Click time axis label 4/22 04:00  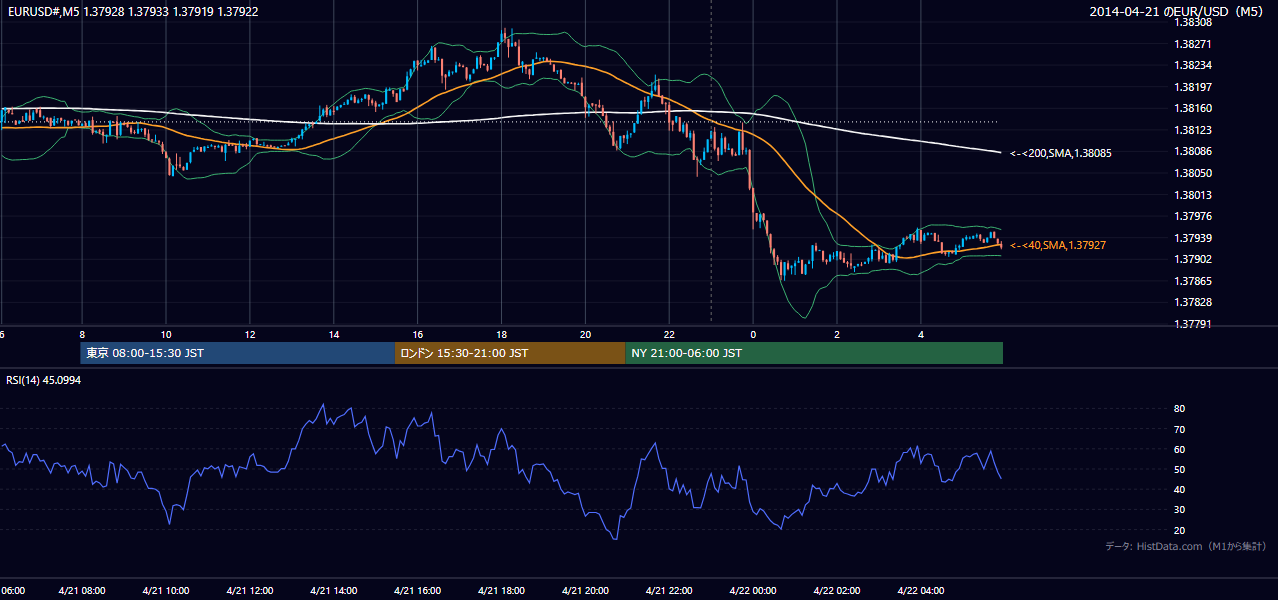[921, 591]
